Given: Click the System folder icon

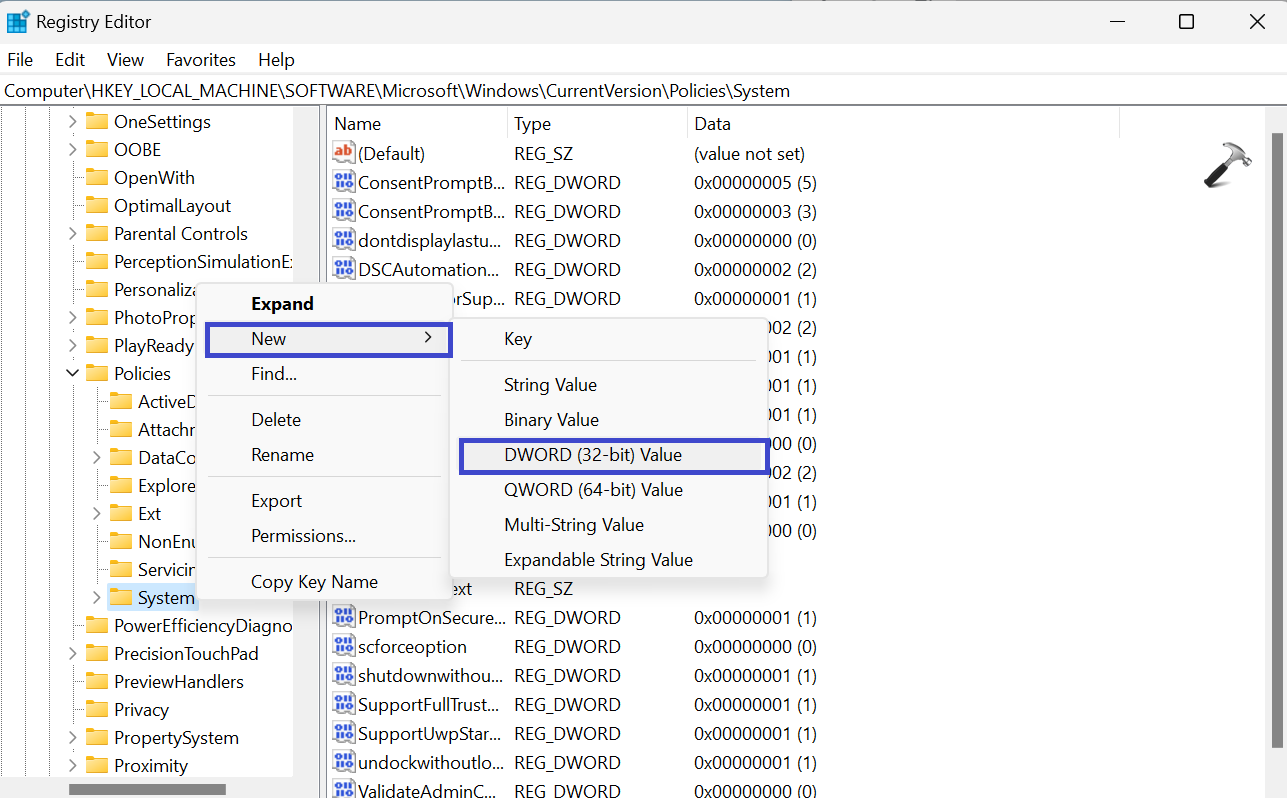Looking at the screenshot, I should pyautogui.click(x=121, y=598).
